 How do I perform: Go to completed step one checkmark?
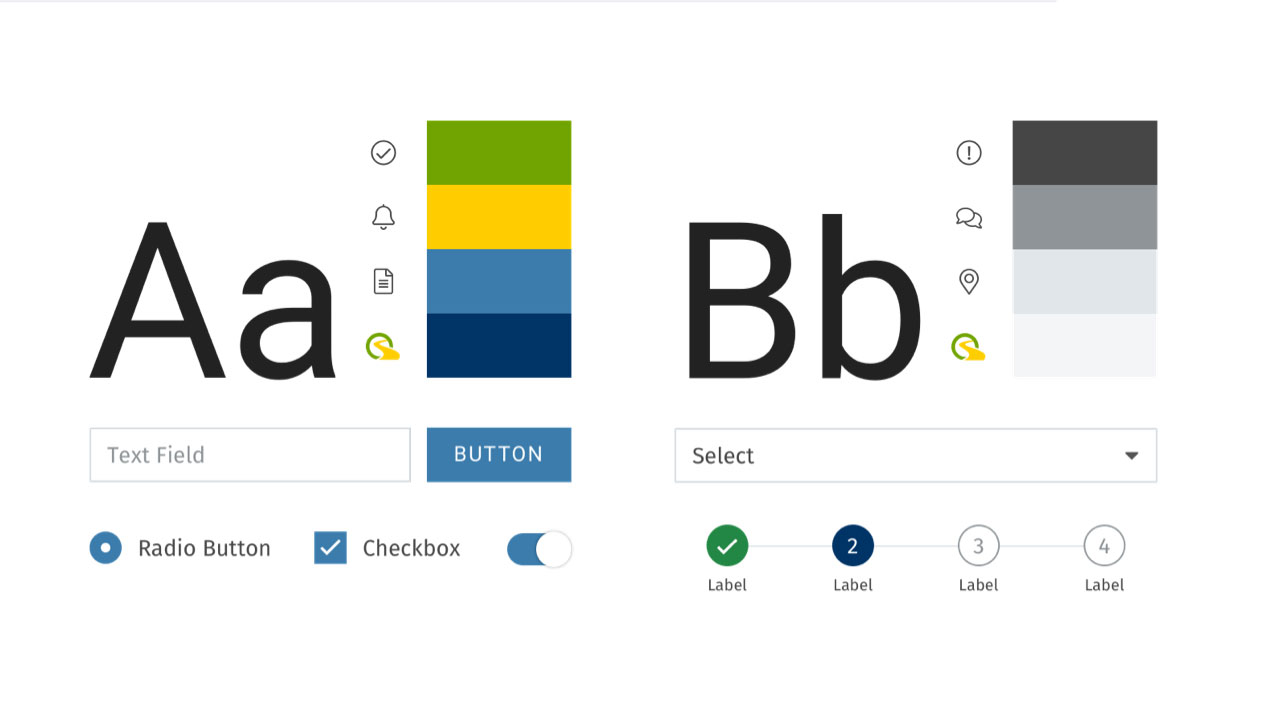pos(727,546)
